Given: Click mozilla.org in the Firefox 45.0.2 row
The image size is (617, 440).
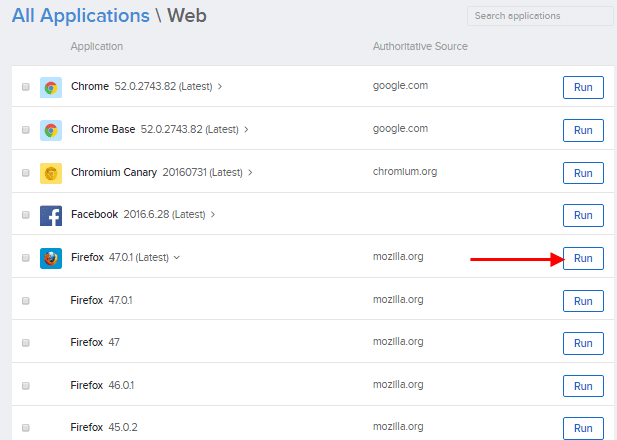Looking at the screenshot, I should coord(398,426).
